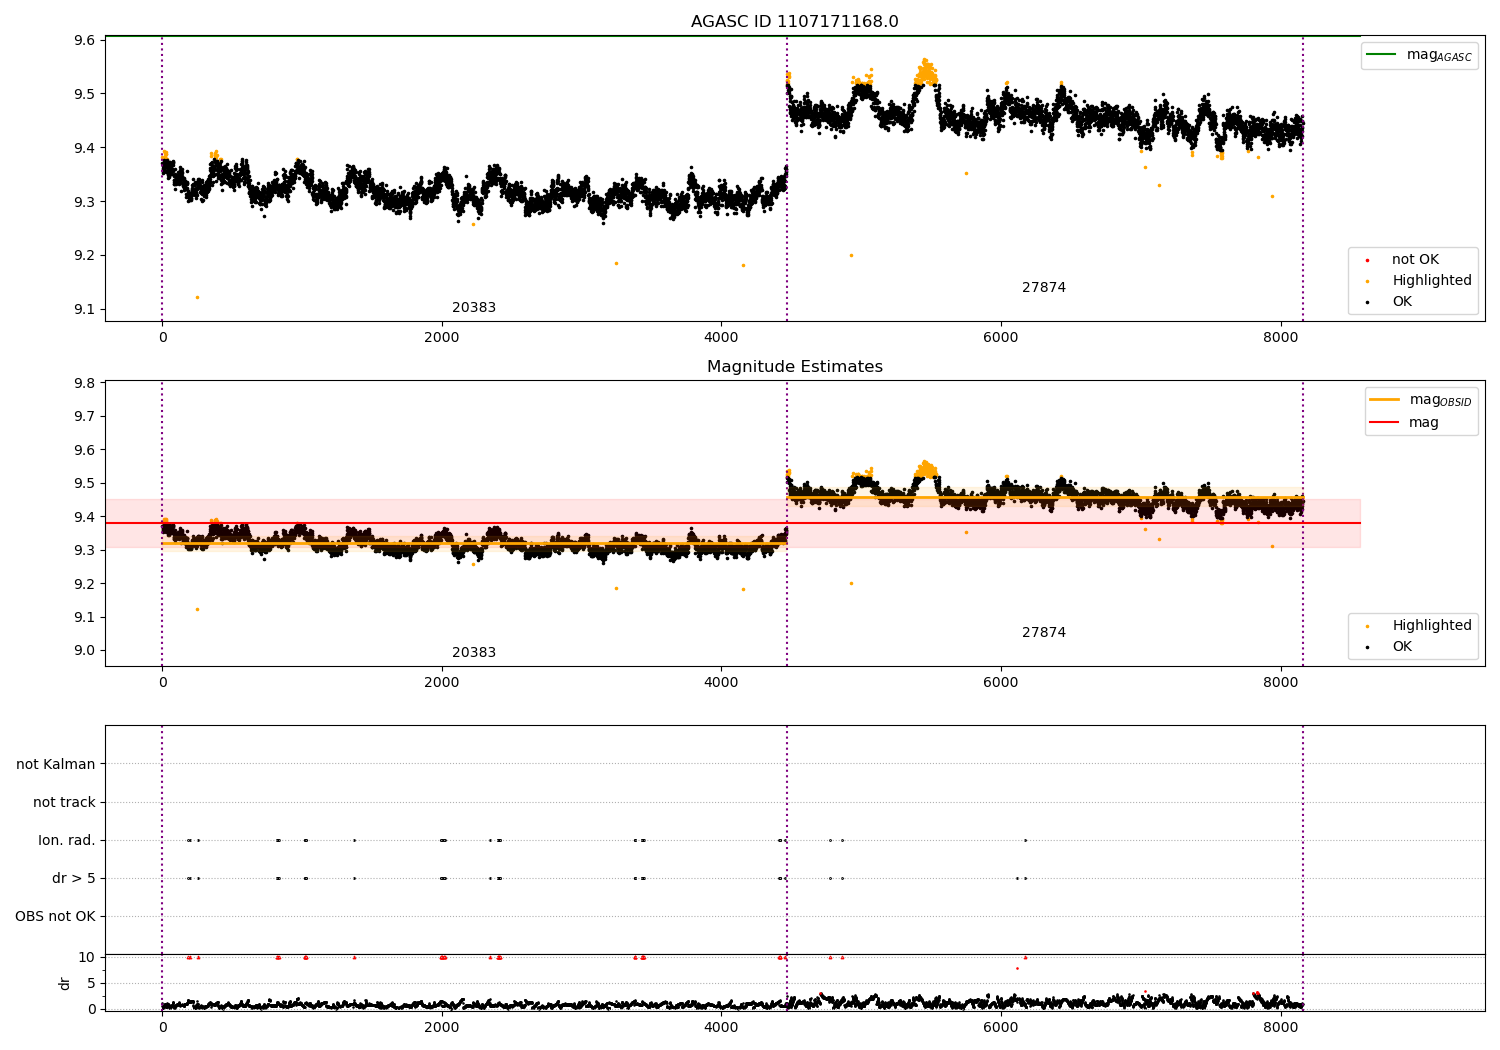Click the 'OBS not OK' axis label
This screenshot has height=1050, width=1500.
(55, 916)
